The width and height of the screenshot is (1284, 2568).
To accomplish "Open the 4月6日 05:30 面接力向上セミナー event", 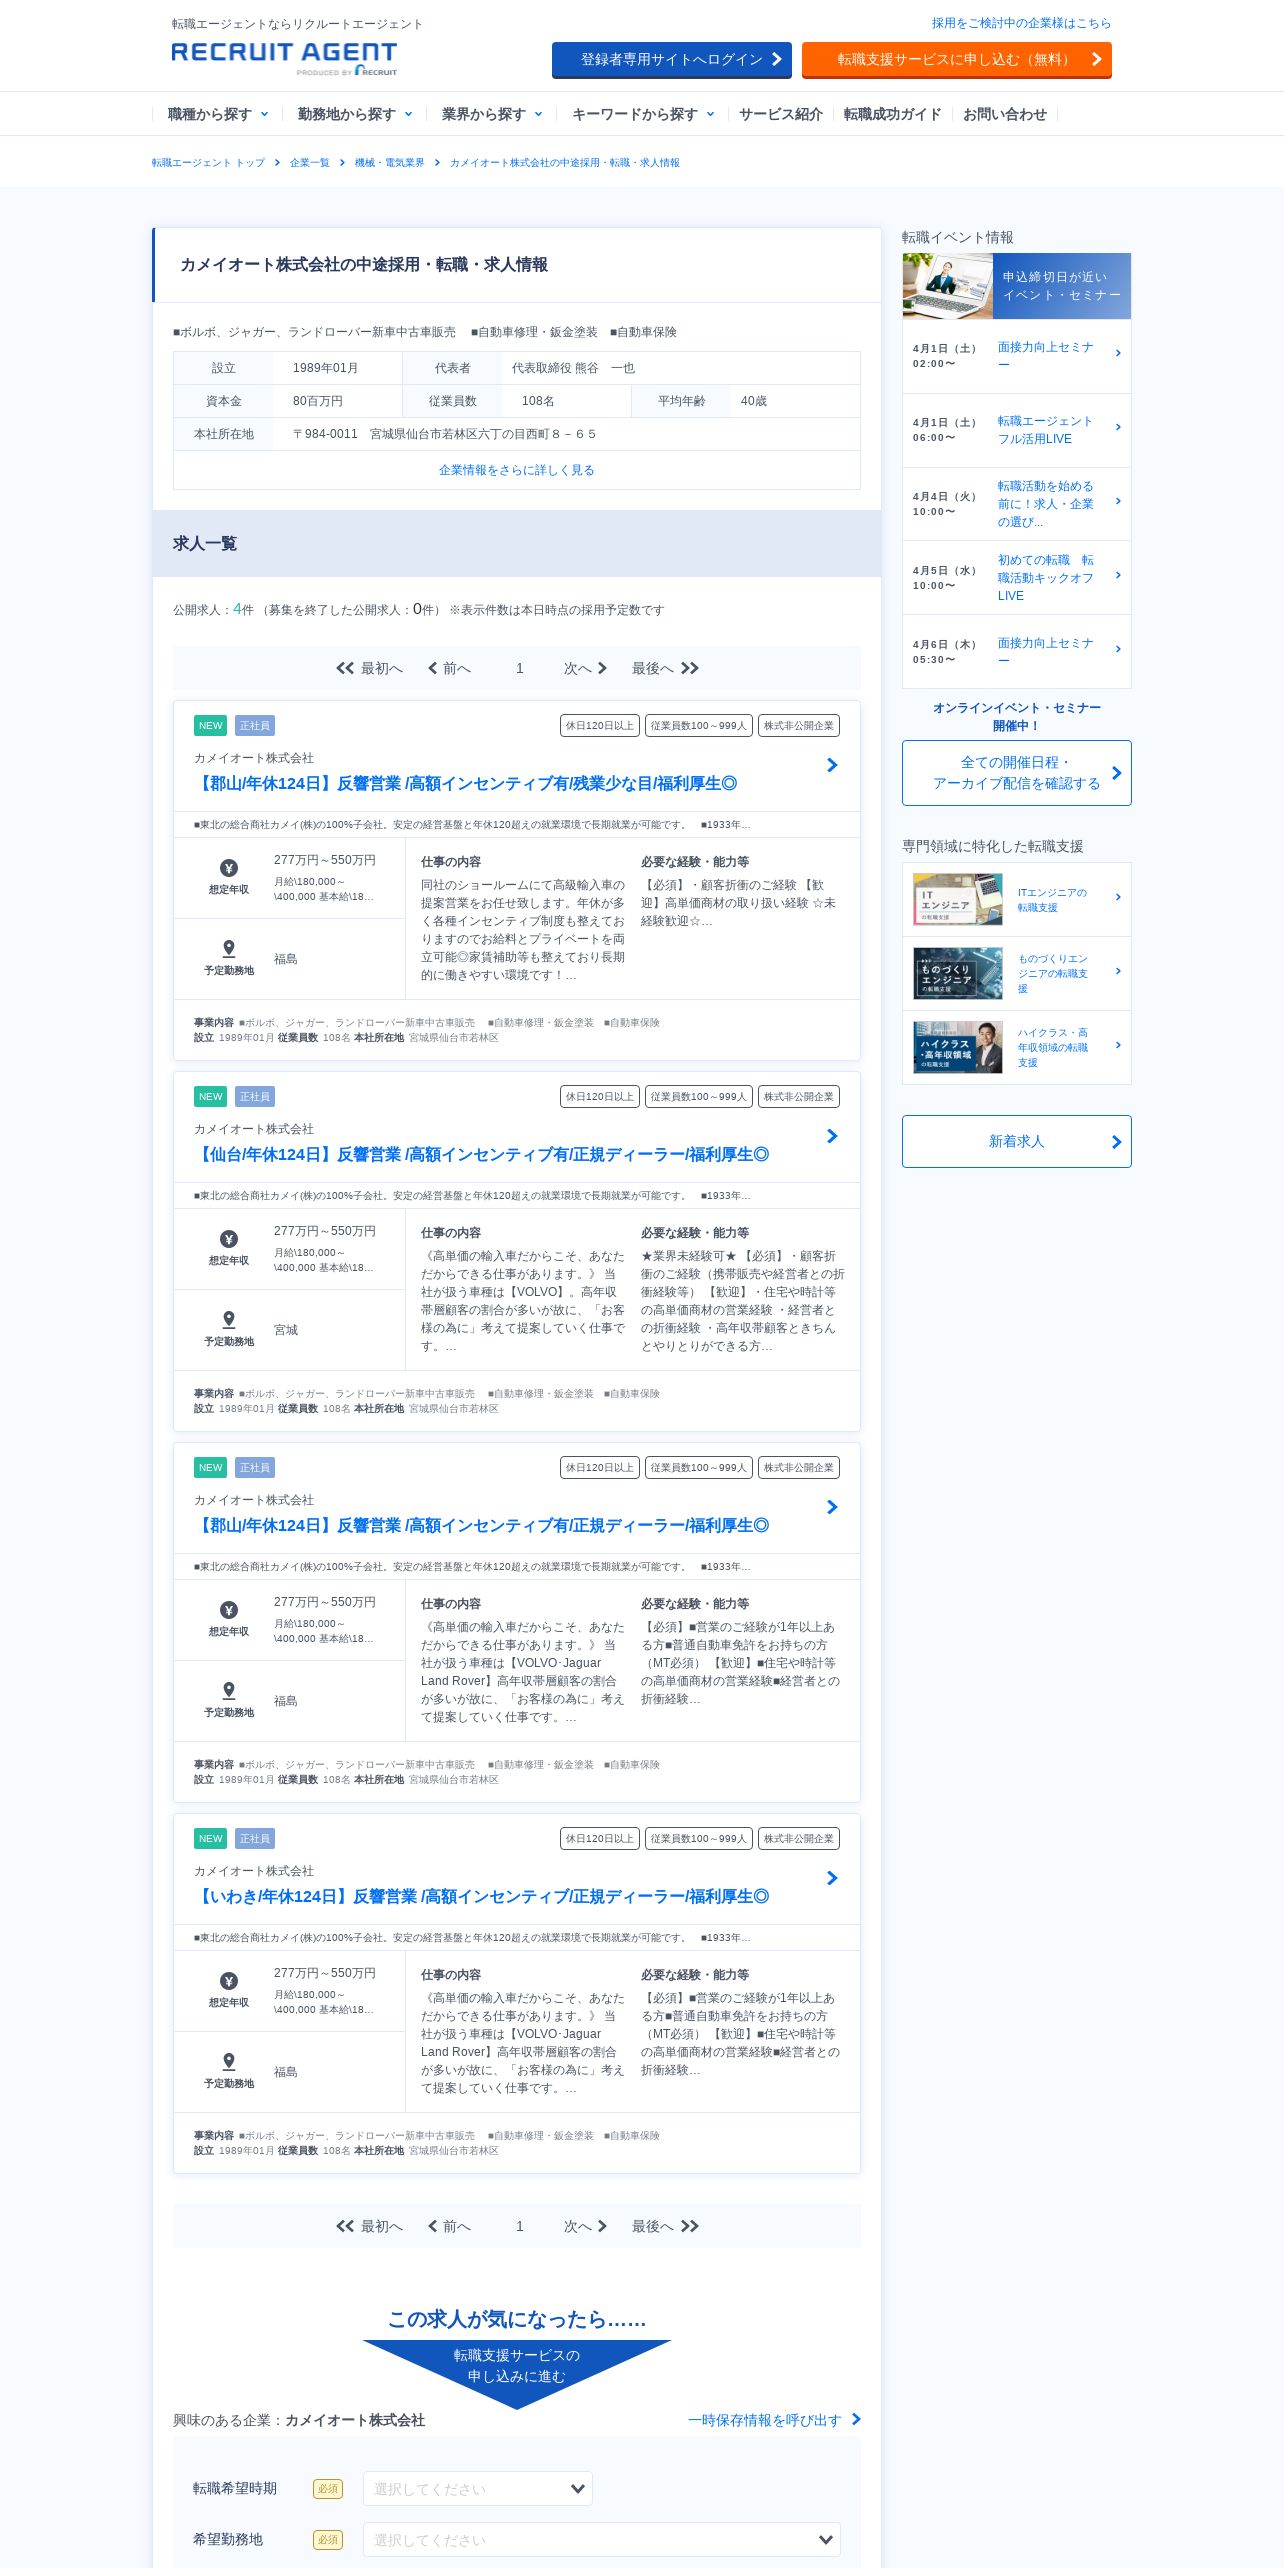I will tap(1017, 652).
